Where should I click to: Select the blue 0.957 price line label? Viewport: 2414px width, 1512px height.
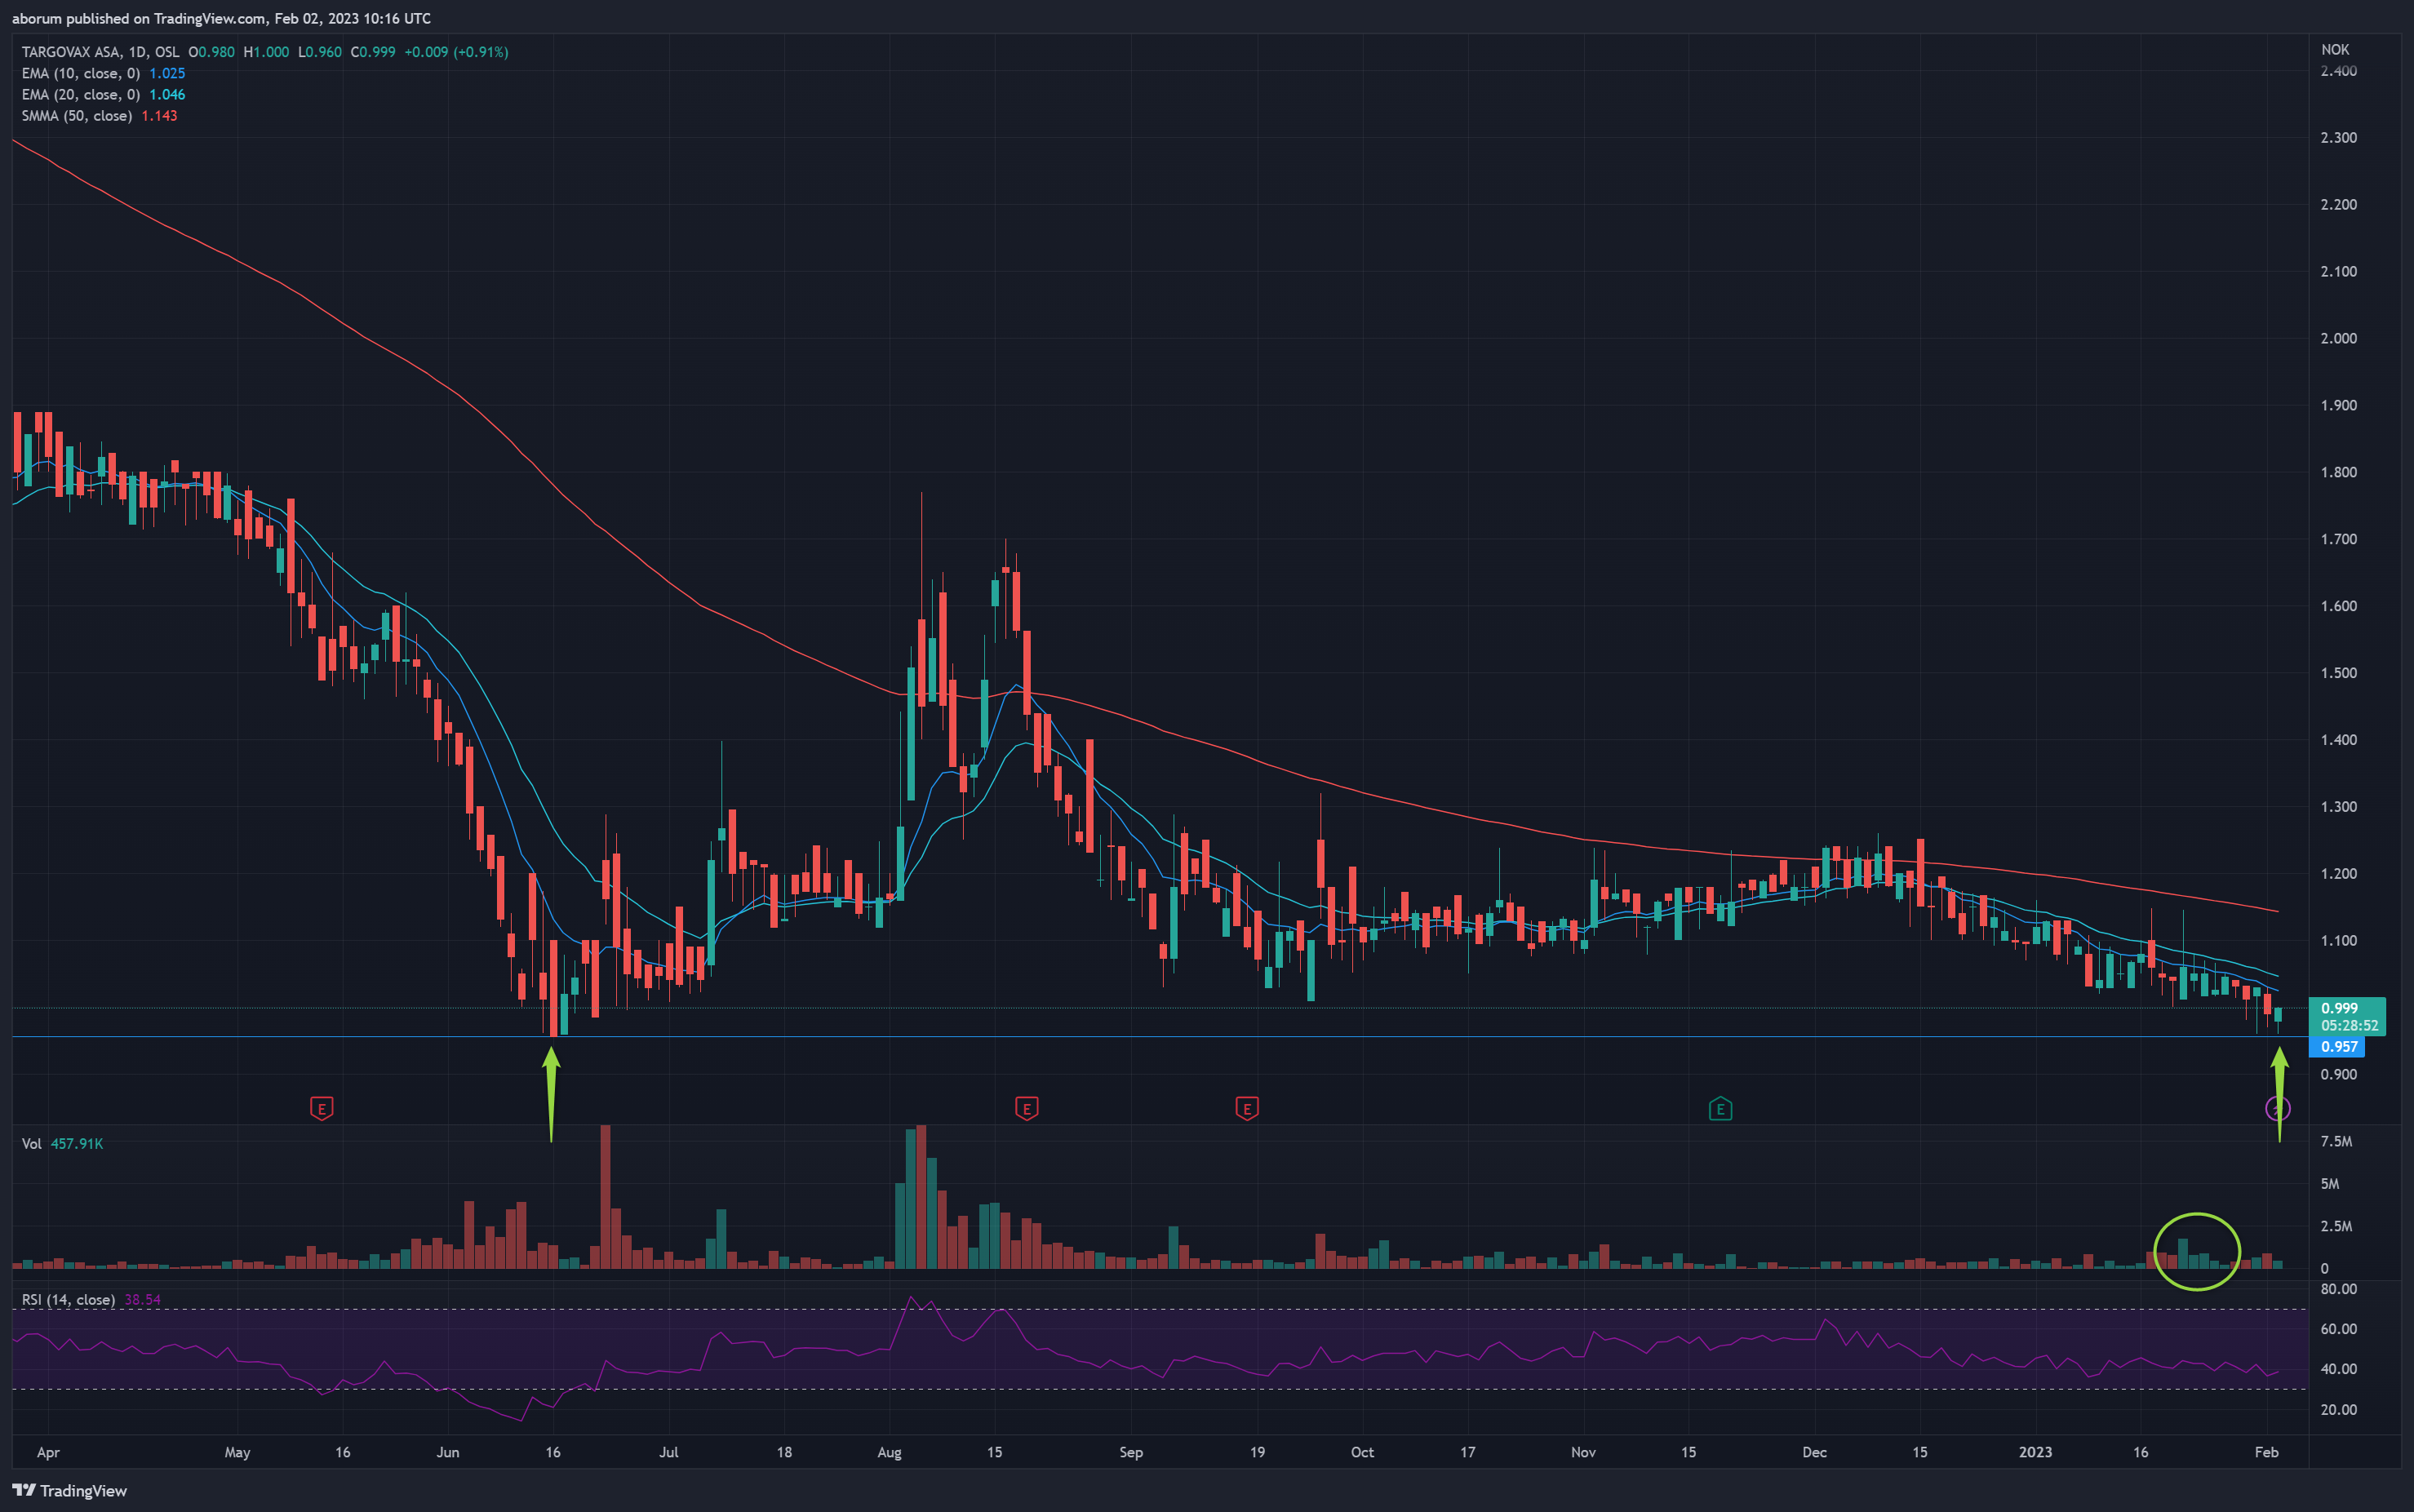coord(2338,1046)
